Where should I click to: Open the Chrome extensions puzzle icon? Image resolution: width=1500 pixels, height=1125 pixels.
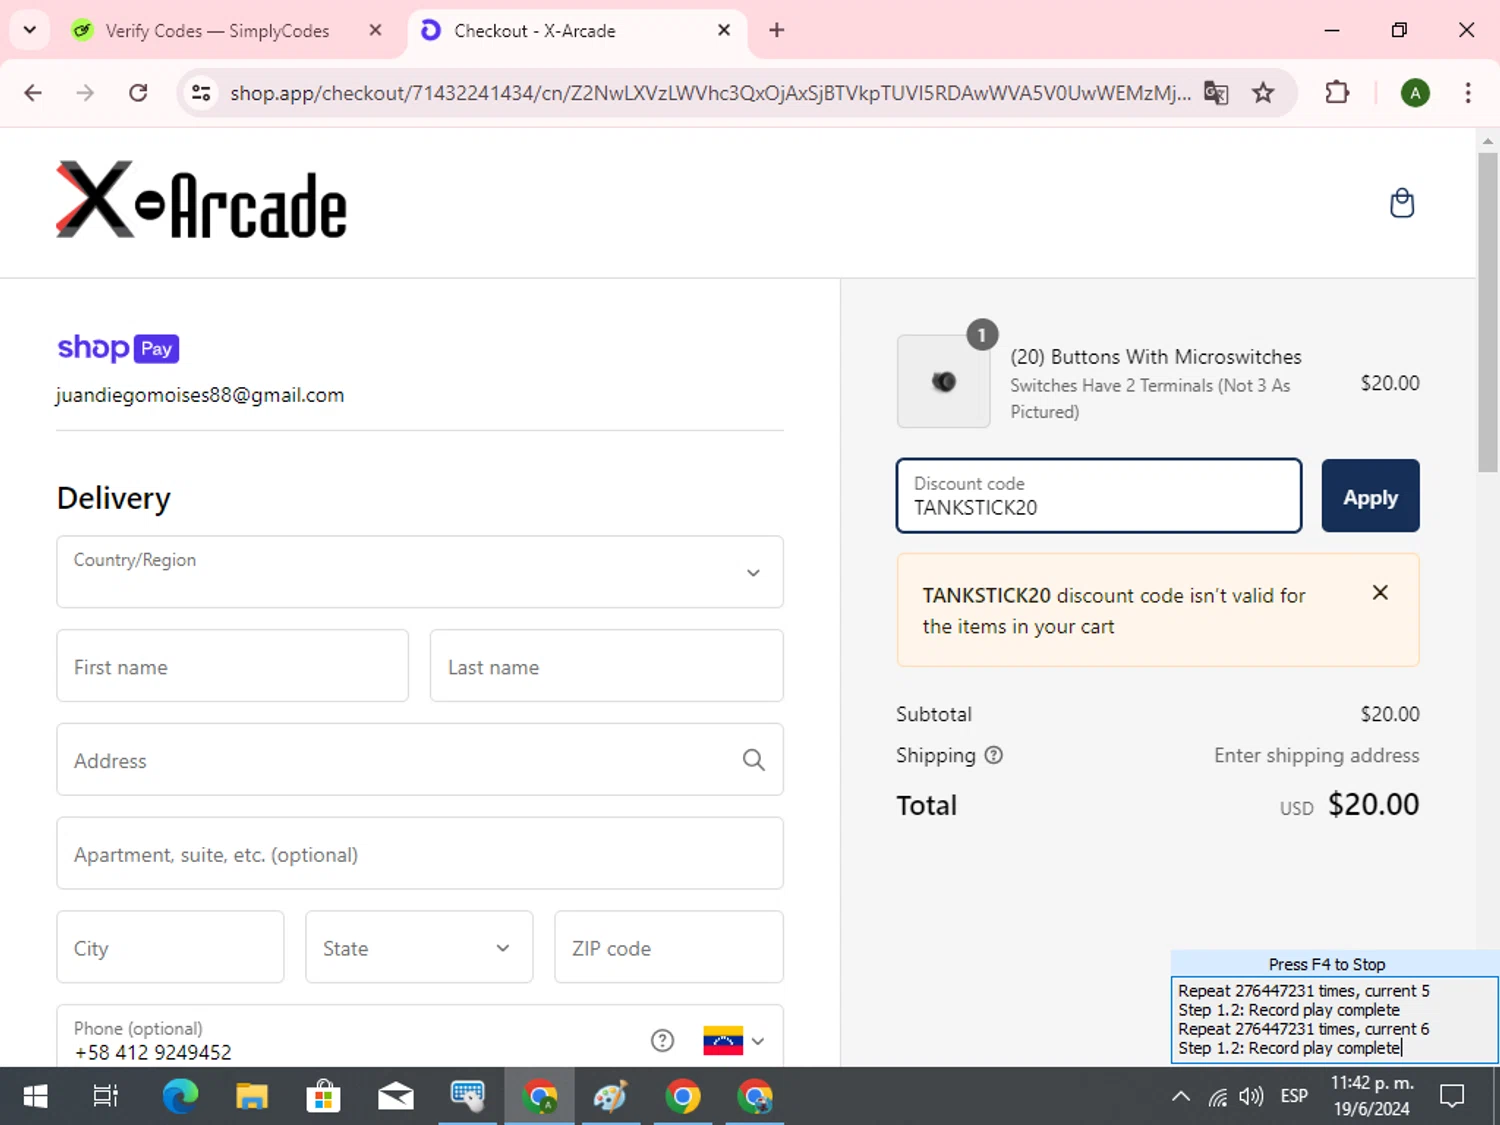1337,93
